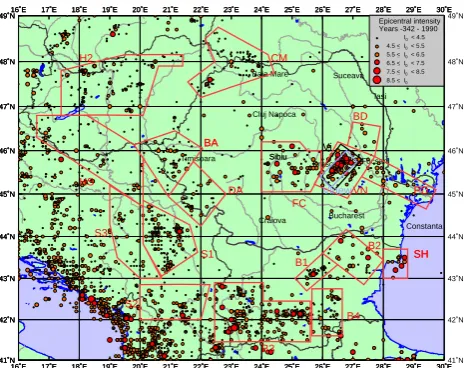
Task: Click the 'I0 < 4.5' legend label text
Action: pyautogui.click(x=414, y=38)
